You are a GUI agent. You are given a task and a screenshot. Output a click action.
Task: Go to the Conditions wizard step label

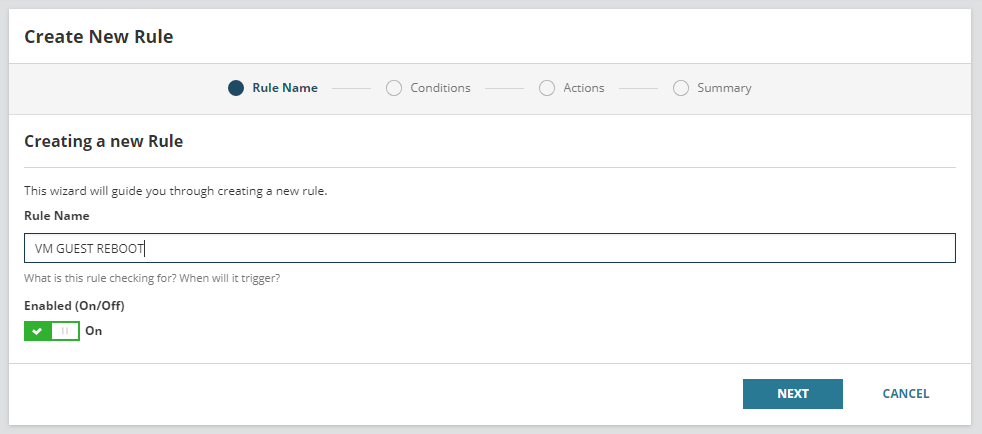pos(440,88)
